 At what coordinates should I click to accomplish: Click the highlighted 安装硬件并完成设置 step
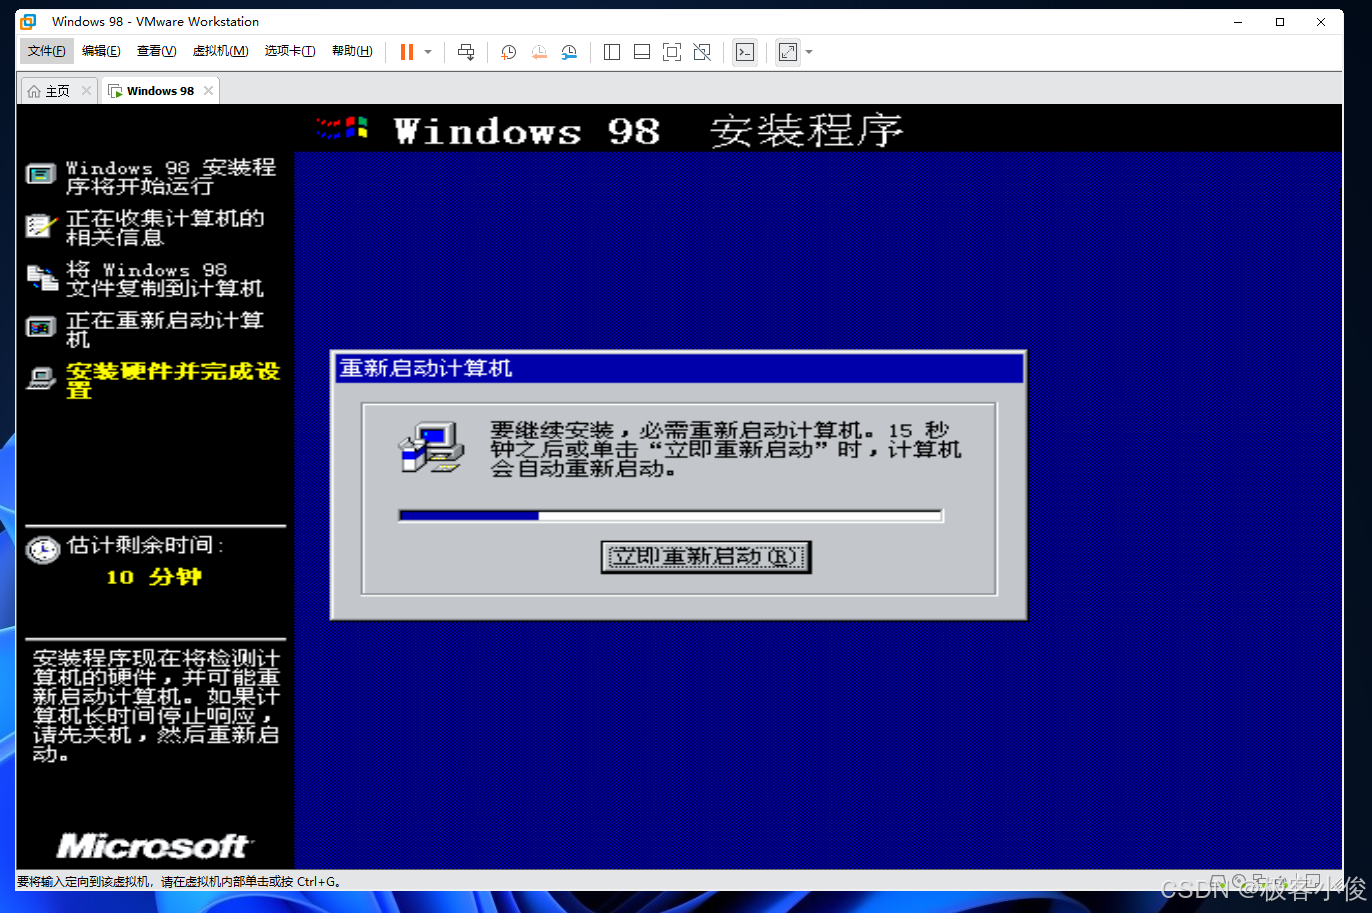point(173,381)
